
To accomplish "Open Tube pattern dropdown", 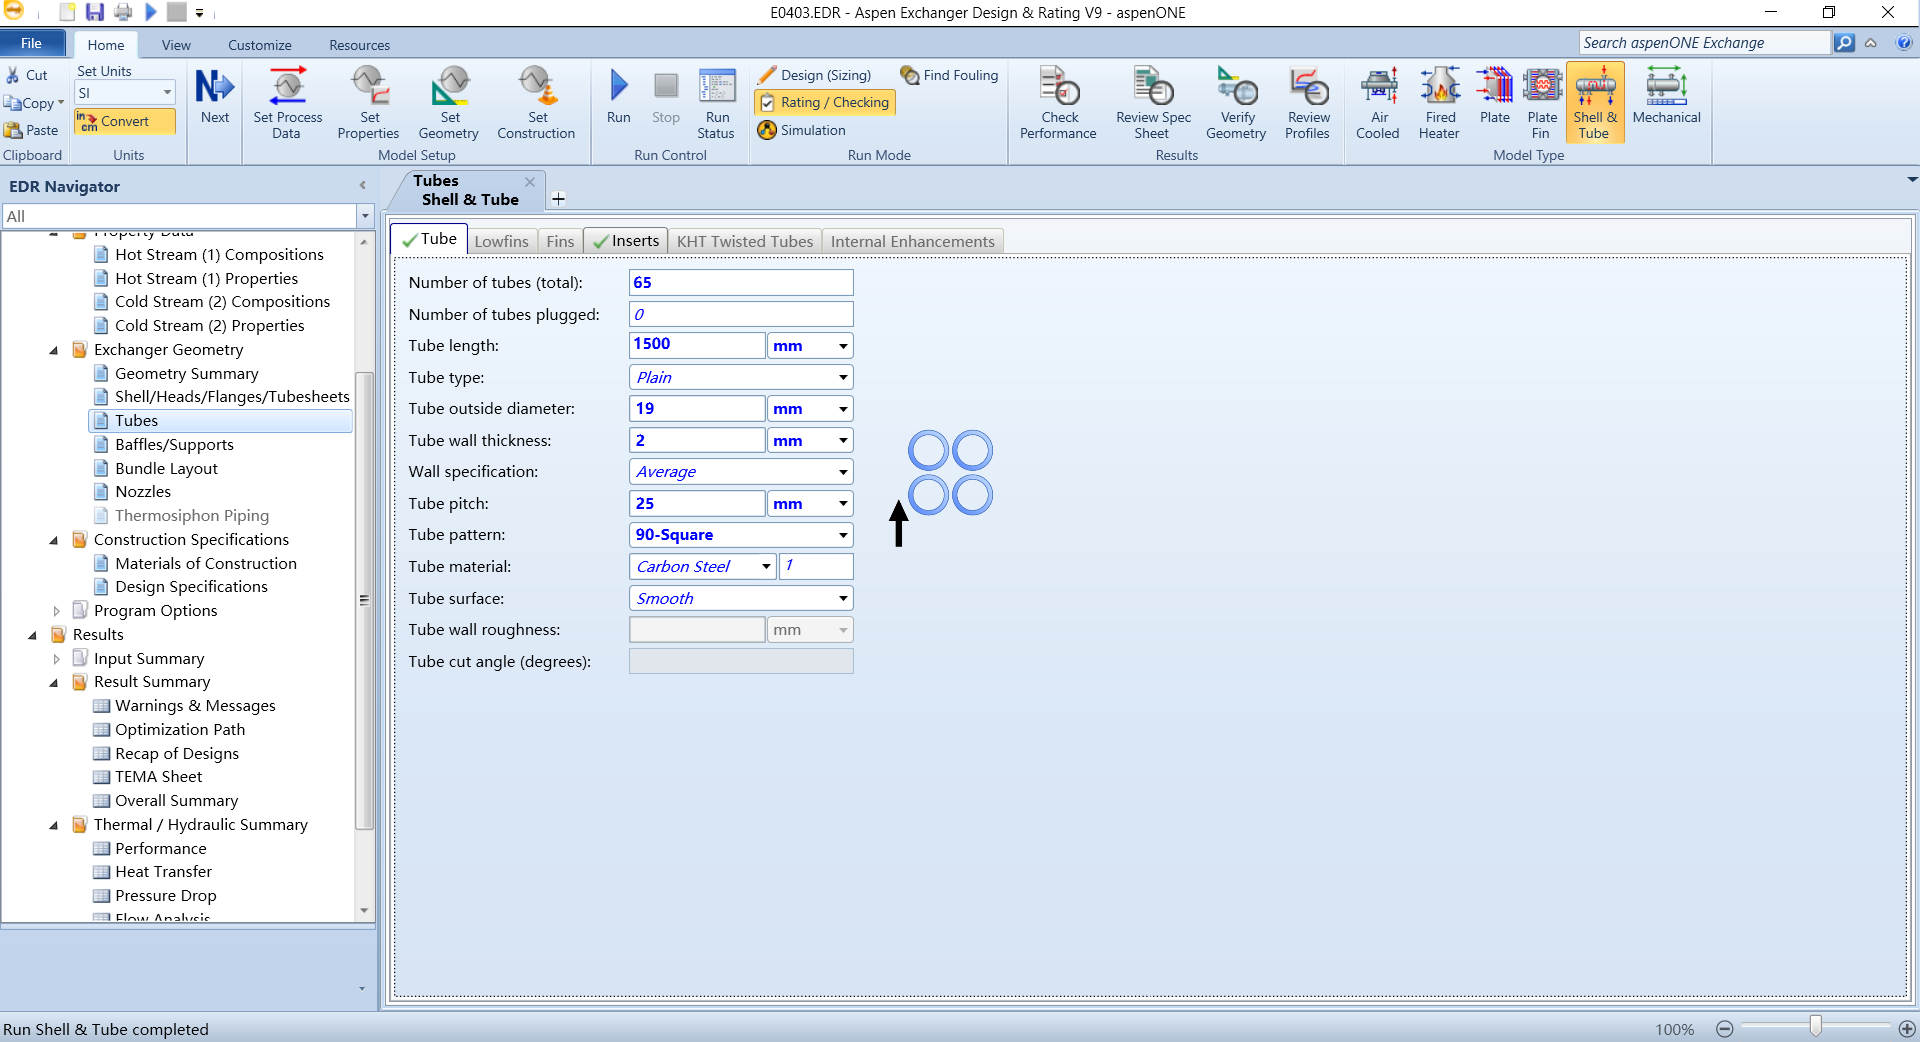I will [843, 535].
